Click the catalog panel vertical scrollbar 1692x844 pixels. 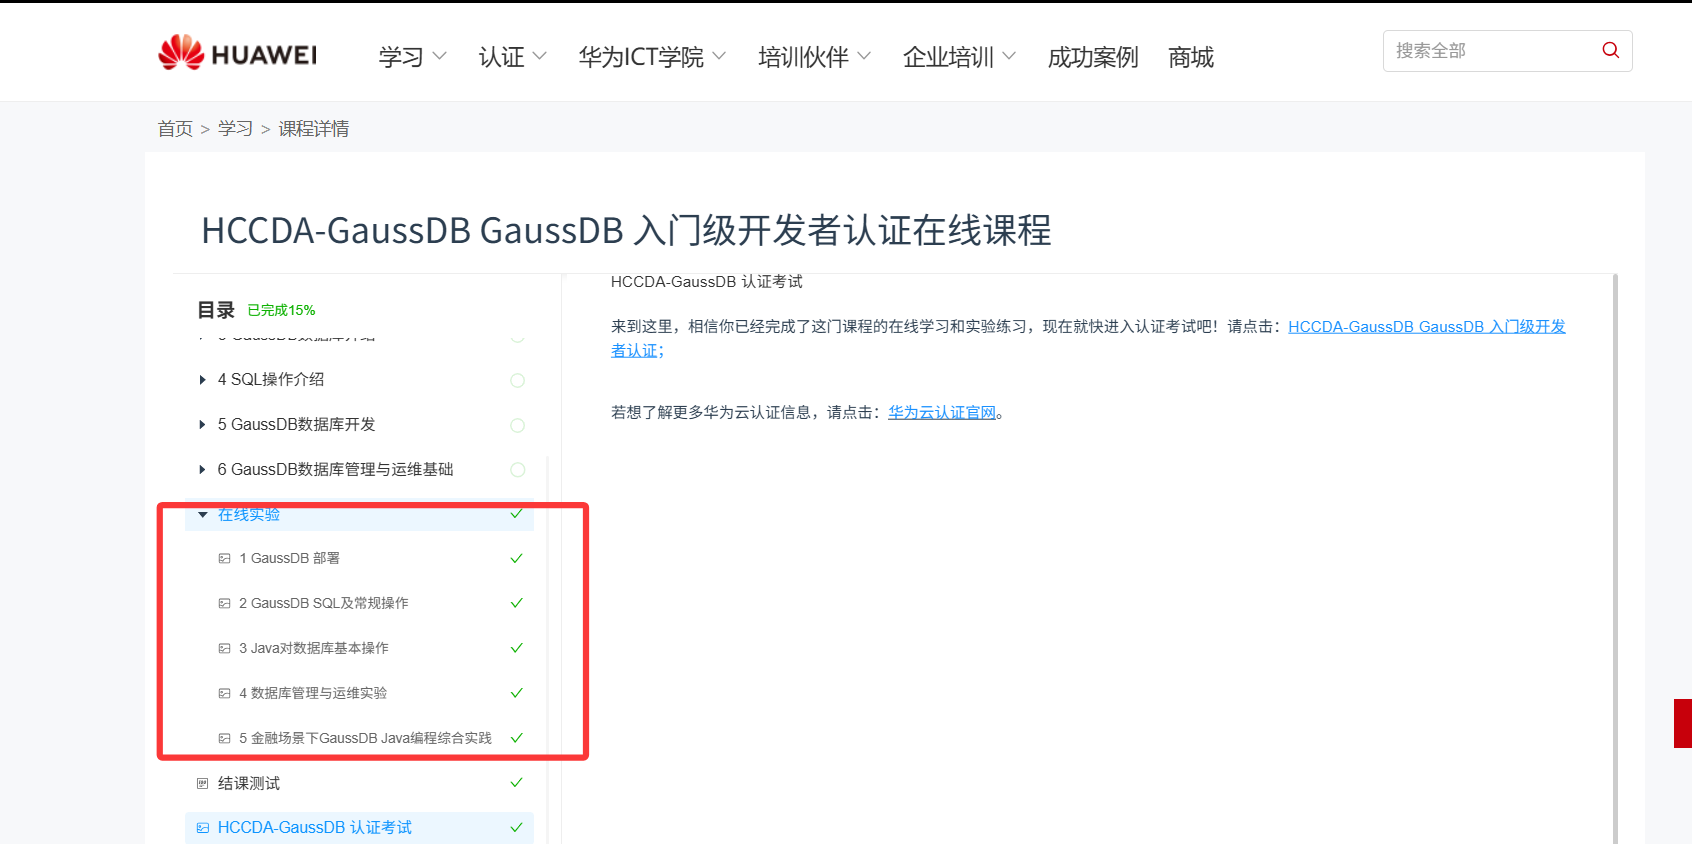(x=547, y=650)
